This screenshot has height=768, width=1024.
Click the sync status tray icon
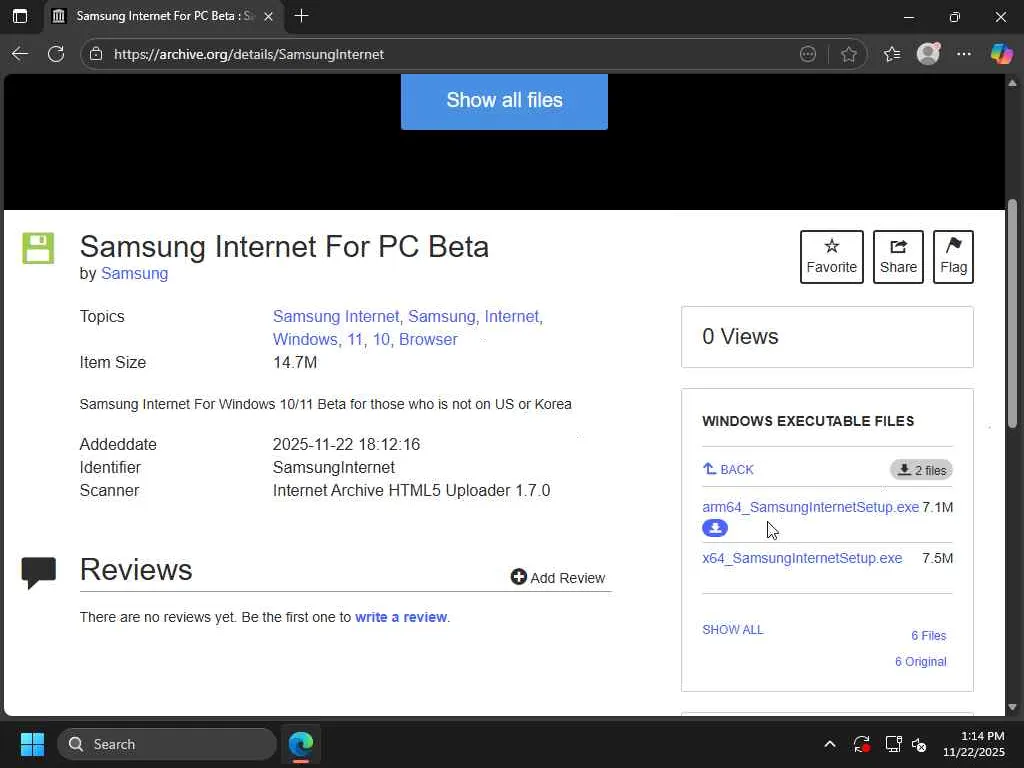[861, 744]
